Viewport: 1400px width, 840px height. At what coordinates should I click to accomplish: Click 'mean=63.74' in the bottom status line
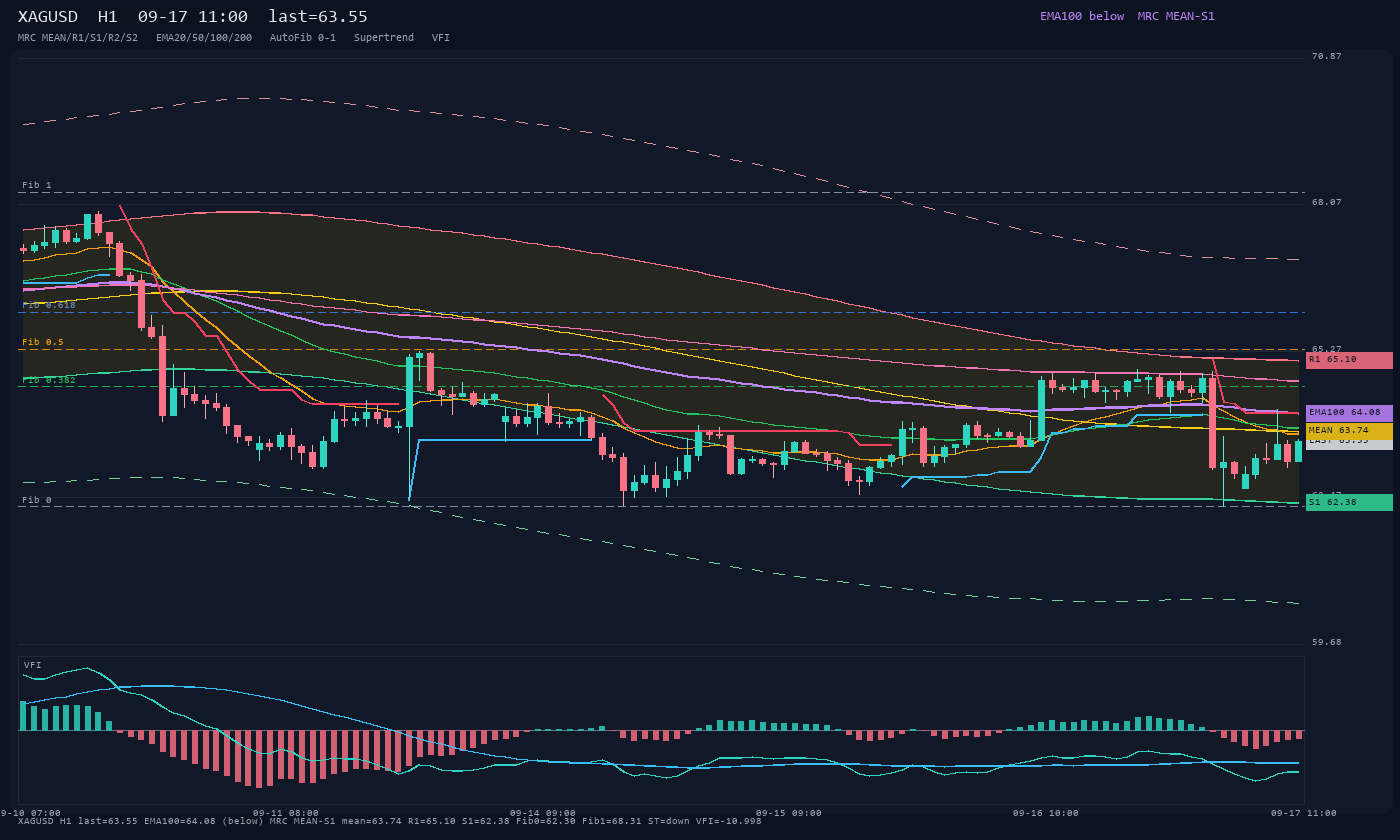tap(372, 821)
